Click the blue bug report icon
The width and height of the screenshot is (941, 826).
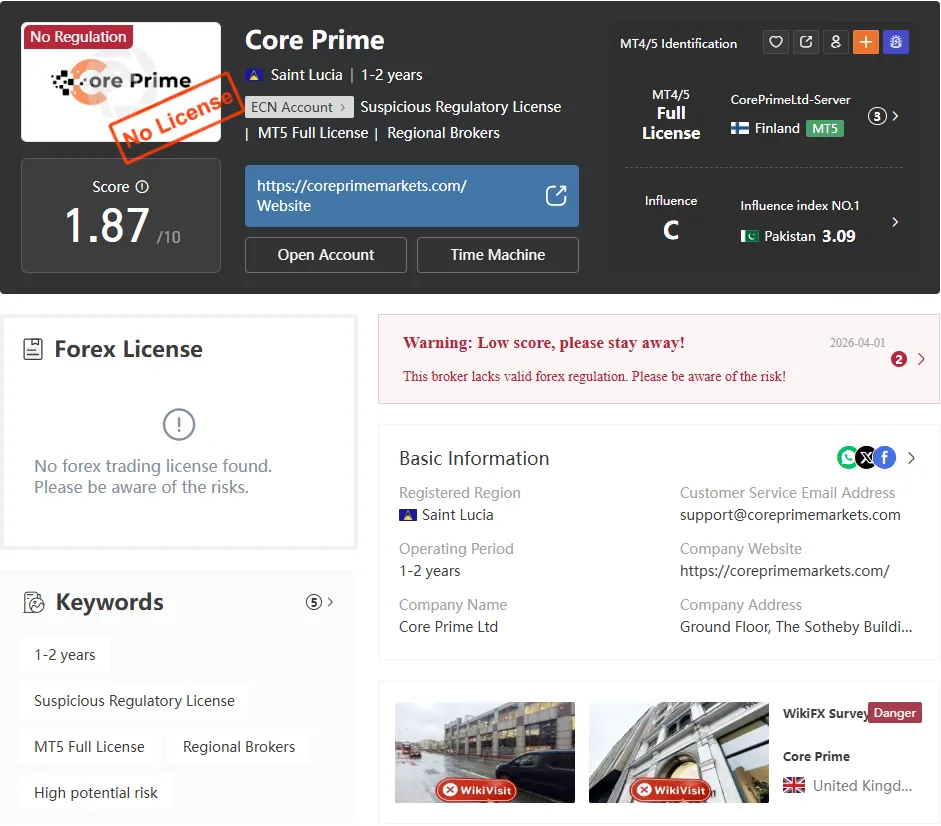click(x=895, y=42)
